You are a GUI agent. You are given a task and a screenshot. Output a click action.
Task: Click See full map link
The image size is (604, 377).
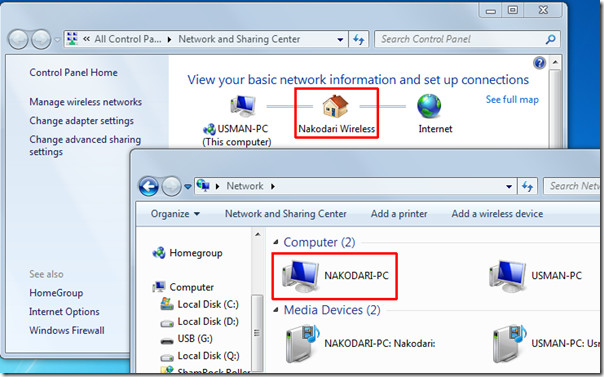(x=512, y=99)
